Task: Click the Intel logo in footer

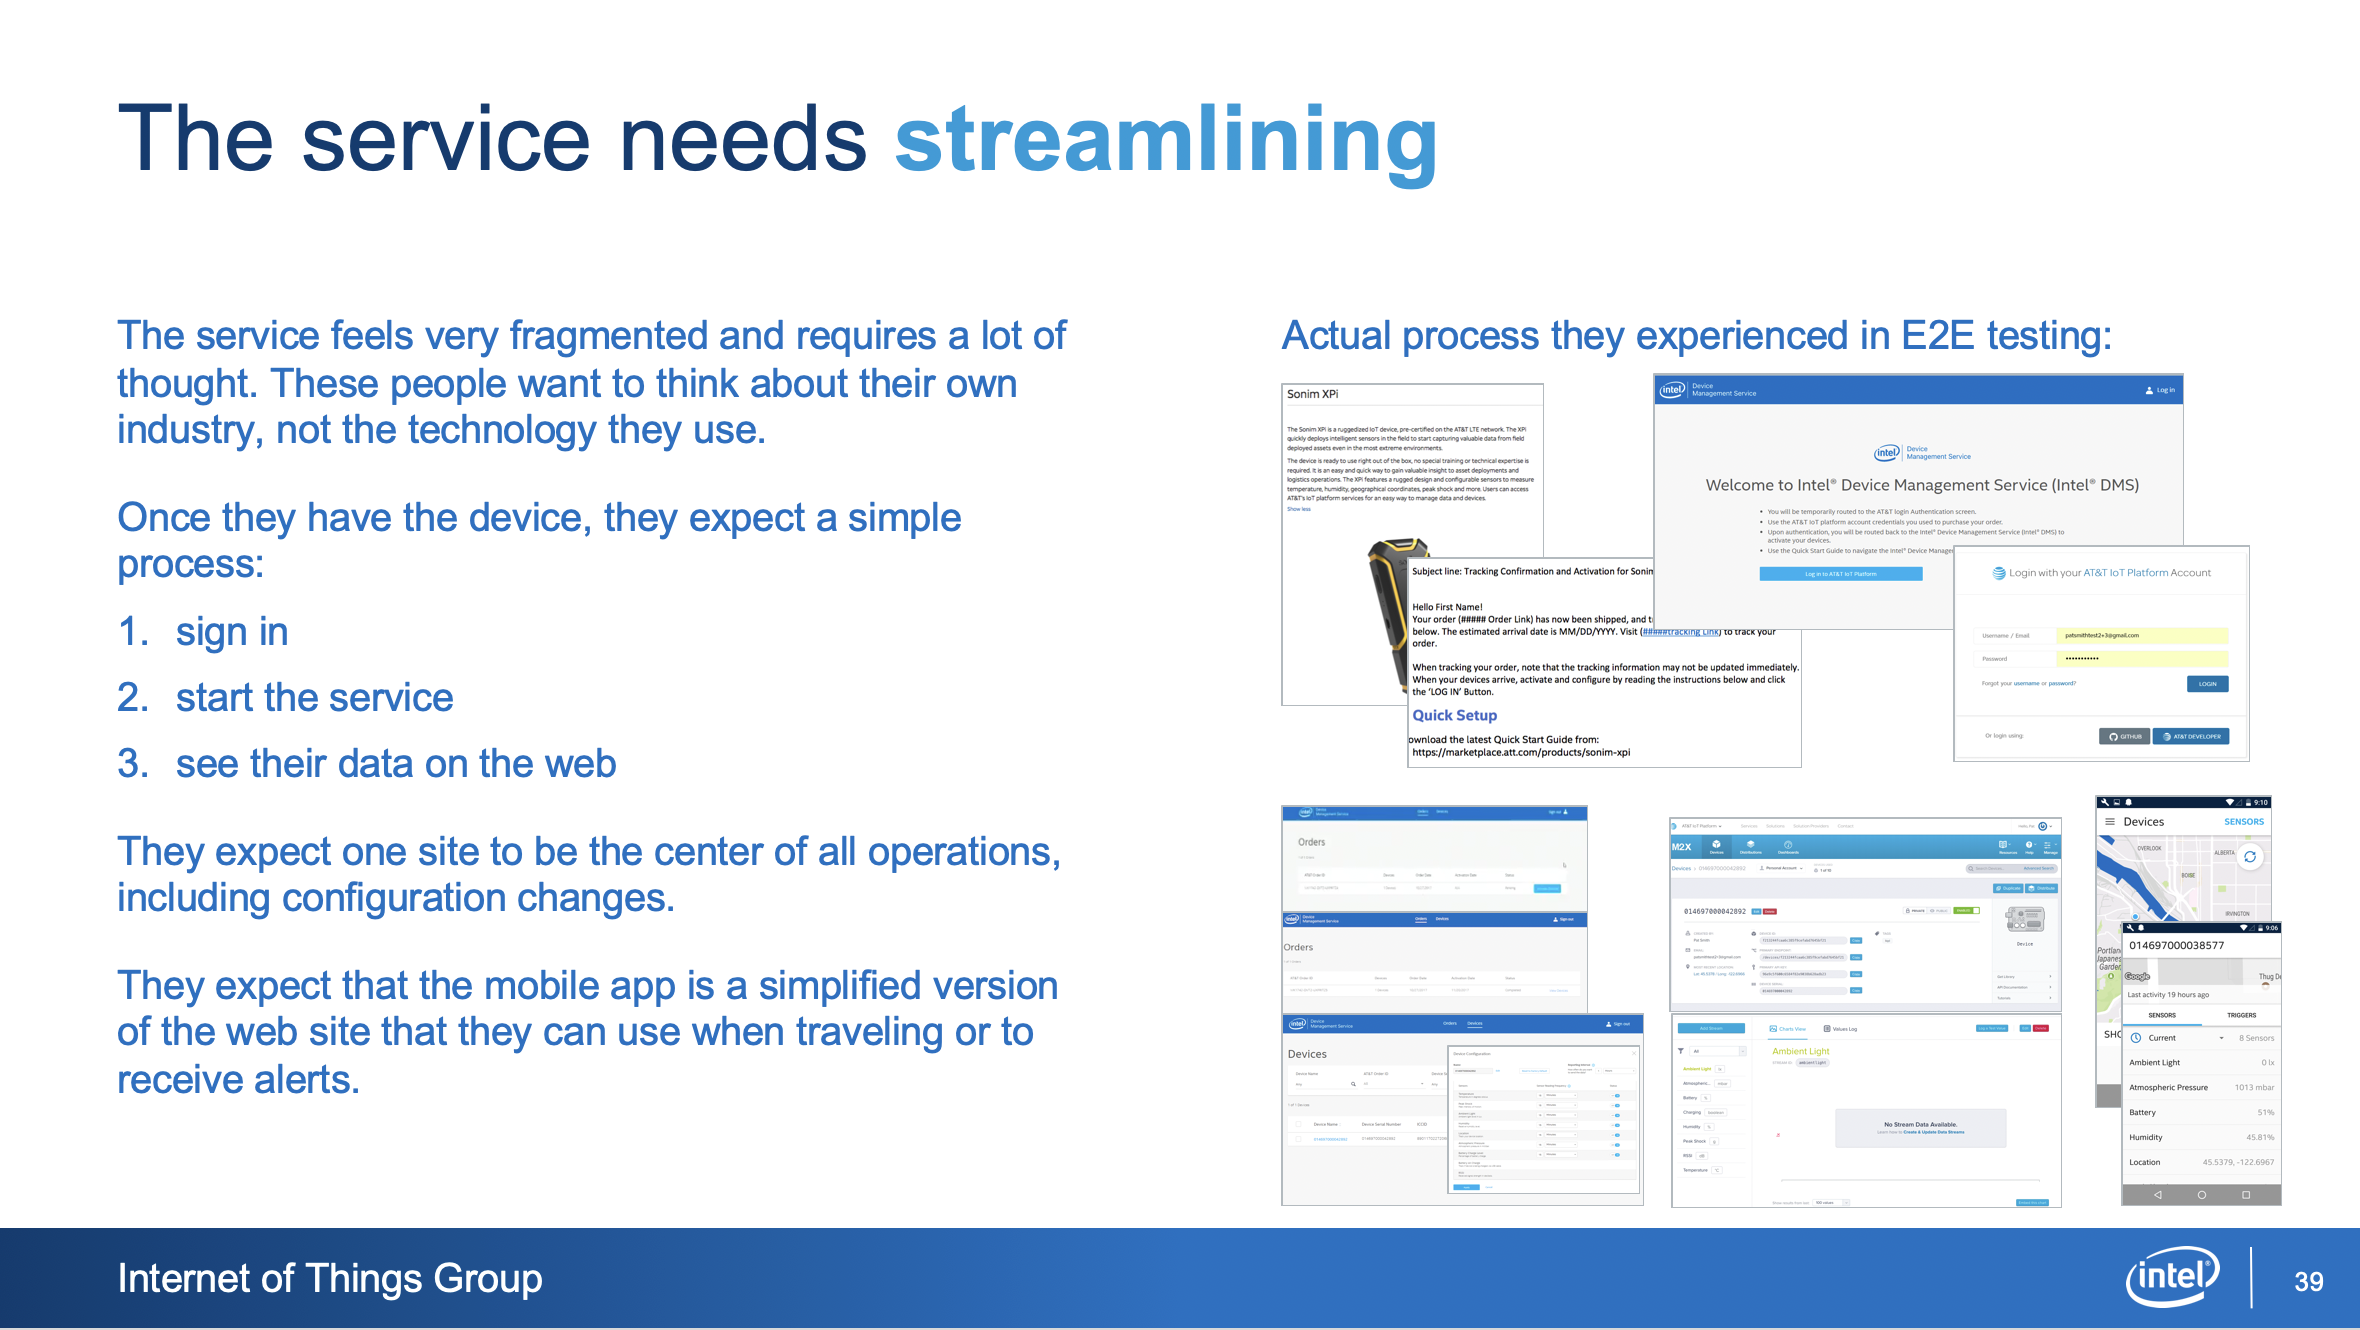Action: pyautogui.click(x=2172, y=1277)
